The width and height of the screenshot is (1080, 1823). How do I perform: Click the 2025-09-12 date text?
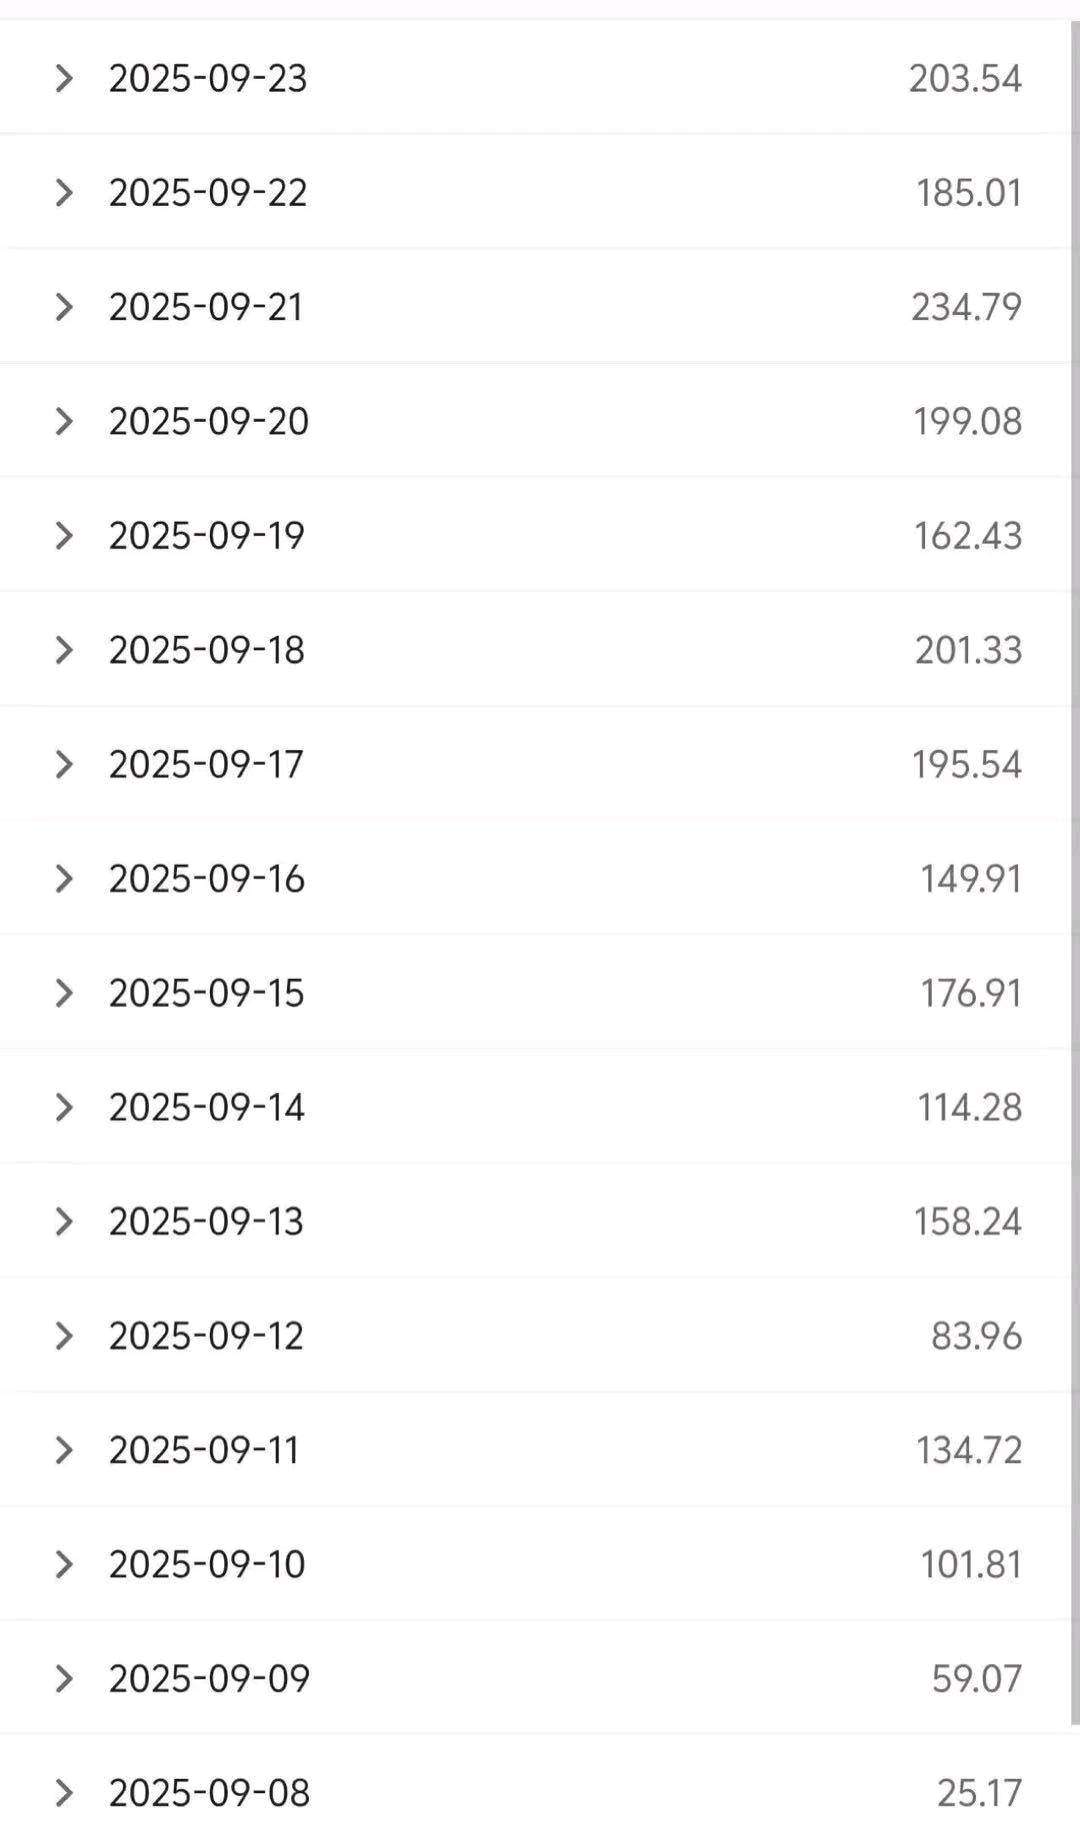coord(206,1336)
